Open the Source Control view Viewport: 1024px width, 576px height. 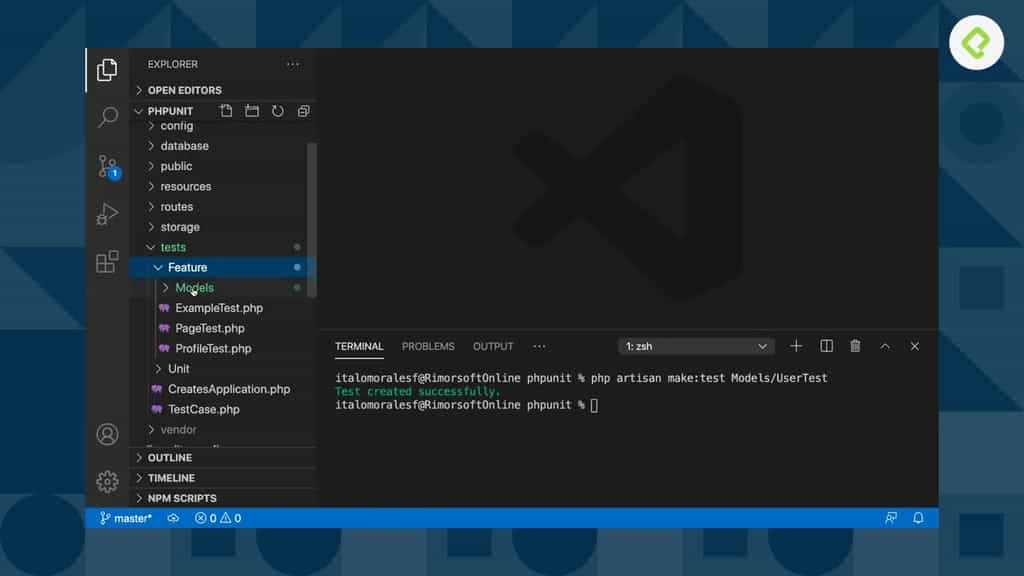pos(107,168)
